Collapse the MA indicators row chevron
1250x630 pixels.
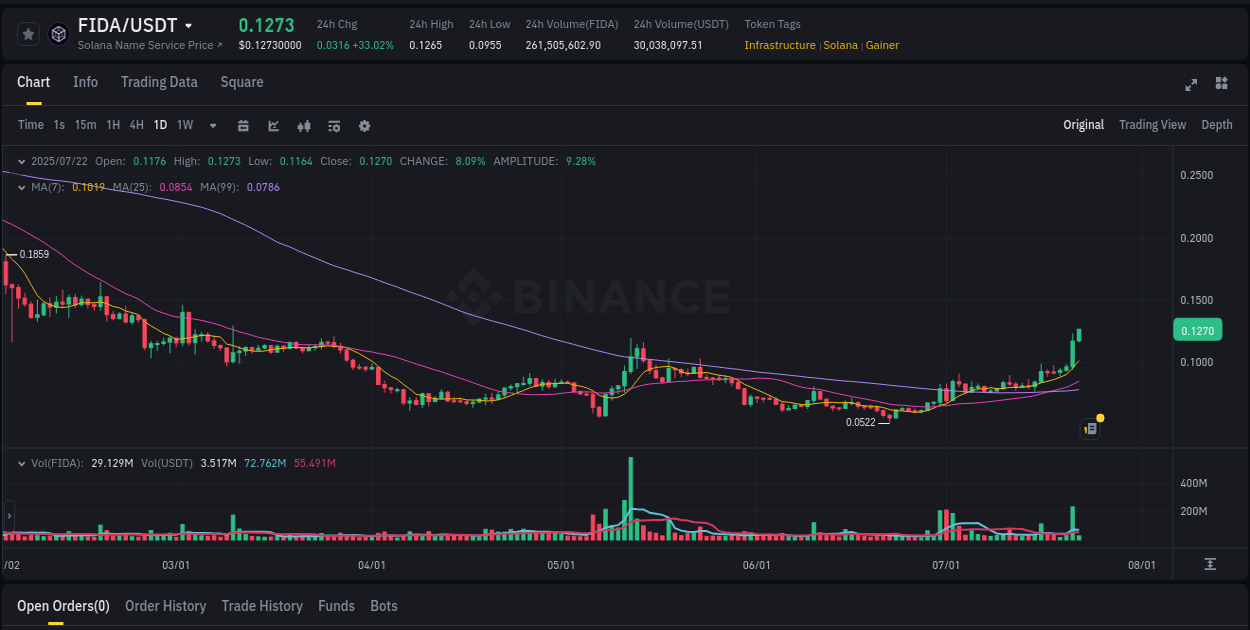pos(20,187)
